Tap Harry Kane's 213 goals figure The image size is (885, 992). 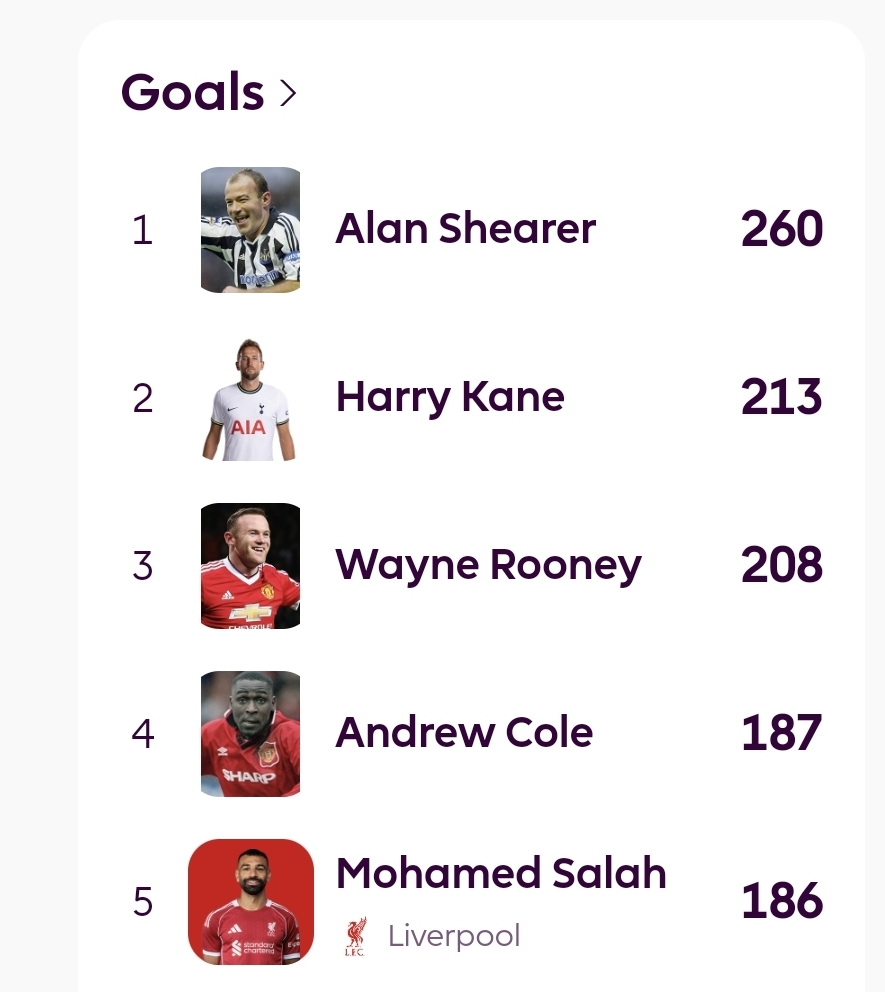pyautogui.click(x=781, y=397)
